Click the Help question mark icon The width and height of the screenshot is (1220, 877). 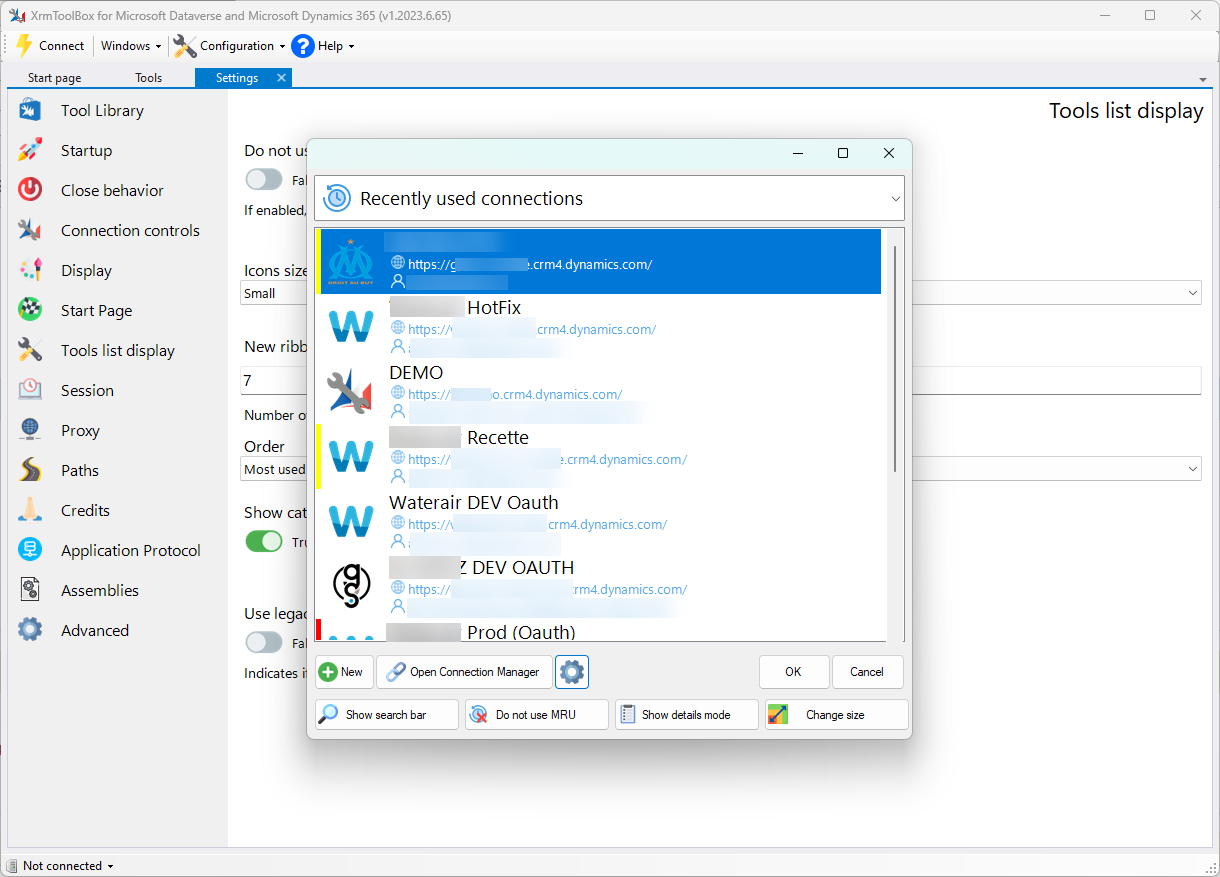coord(303,46)
